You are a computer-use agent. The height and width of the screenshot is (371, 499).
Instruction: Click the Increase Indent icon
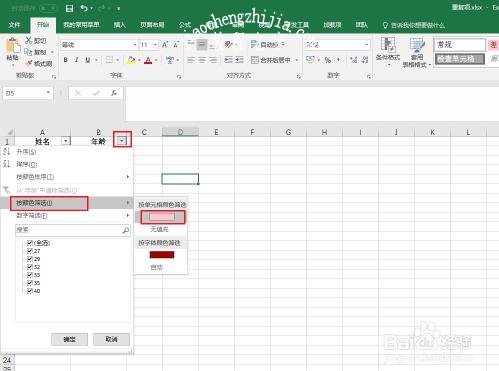point(239,60)
